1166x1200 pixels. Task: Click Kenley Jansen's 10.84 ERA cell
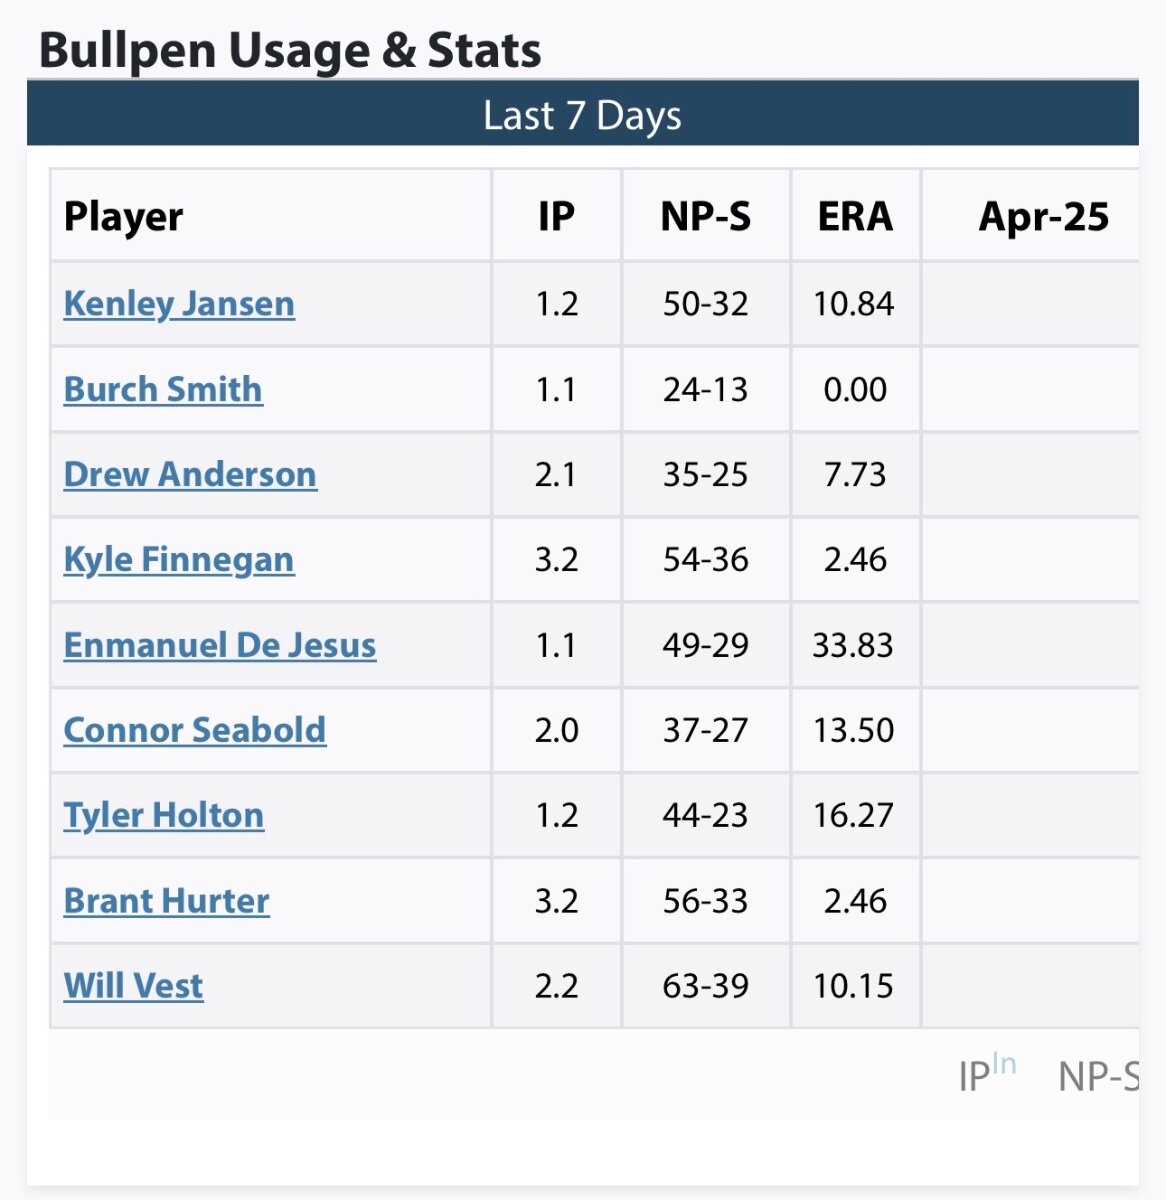point(854,304)
